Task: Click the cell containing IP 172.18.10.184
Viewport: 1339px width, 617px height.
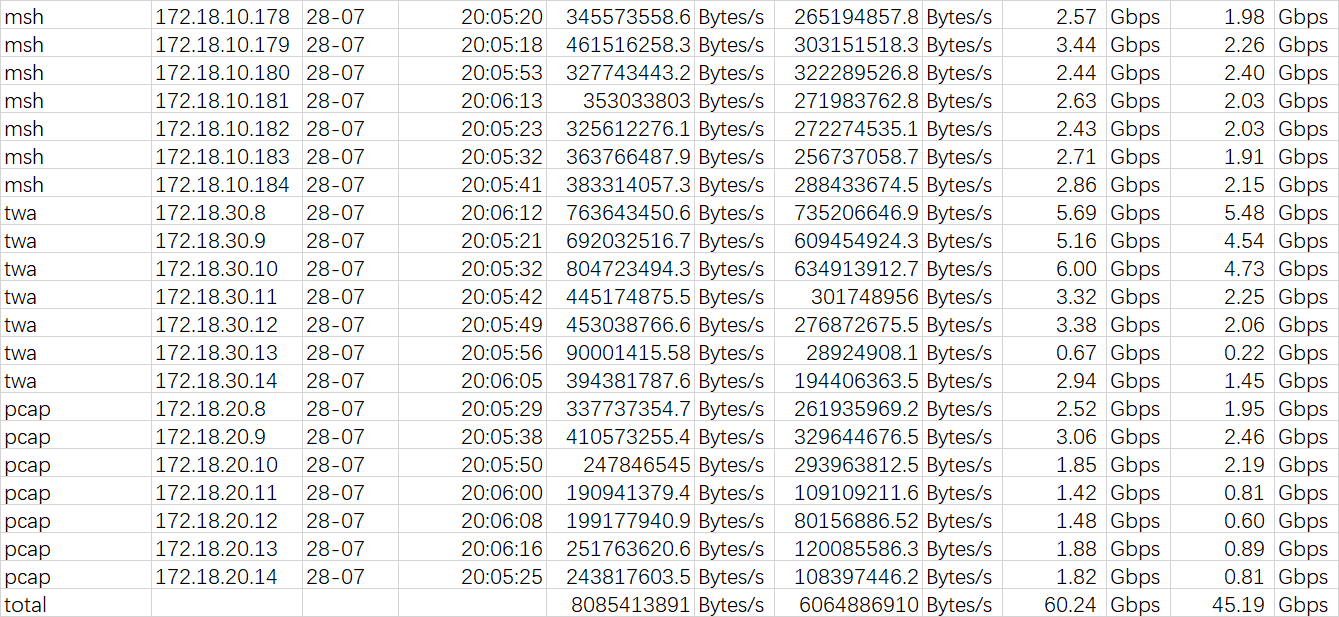Action: [x=222, y=185]
